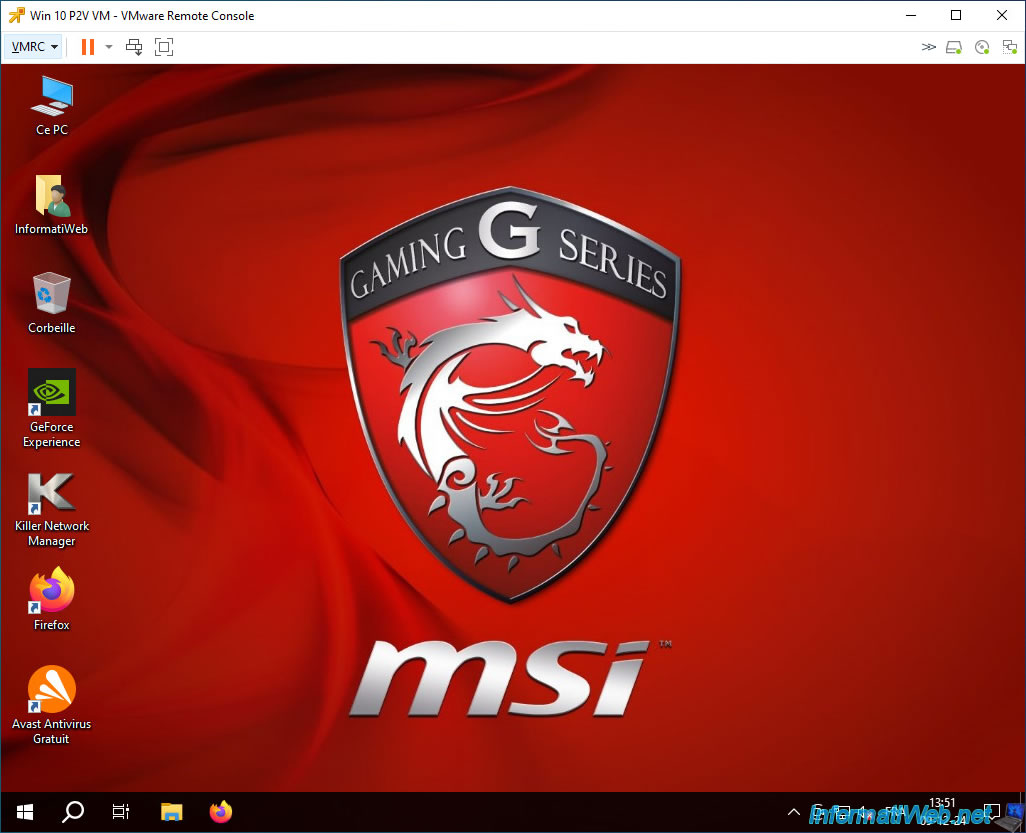
Task: Select the GeForce Experience shortcut
Action: (x=52, y=408)
